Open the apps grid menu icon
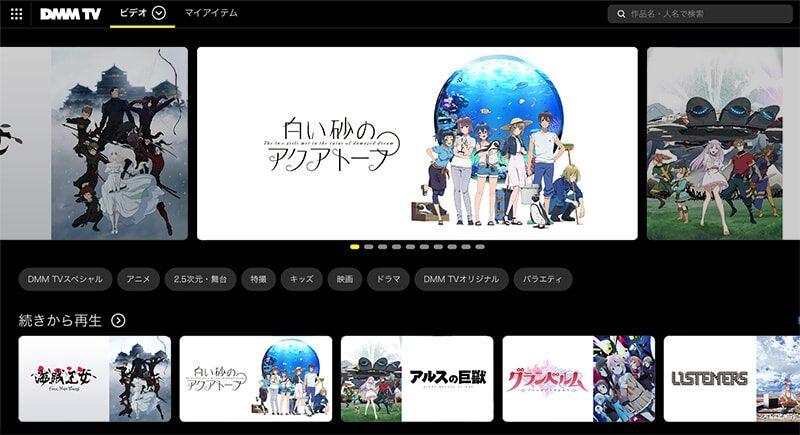800x435 pixels. pyautogui.click(x=16, y=14)
